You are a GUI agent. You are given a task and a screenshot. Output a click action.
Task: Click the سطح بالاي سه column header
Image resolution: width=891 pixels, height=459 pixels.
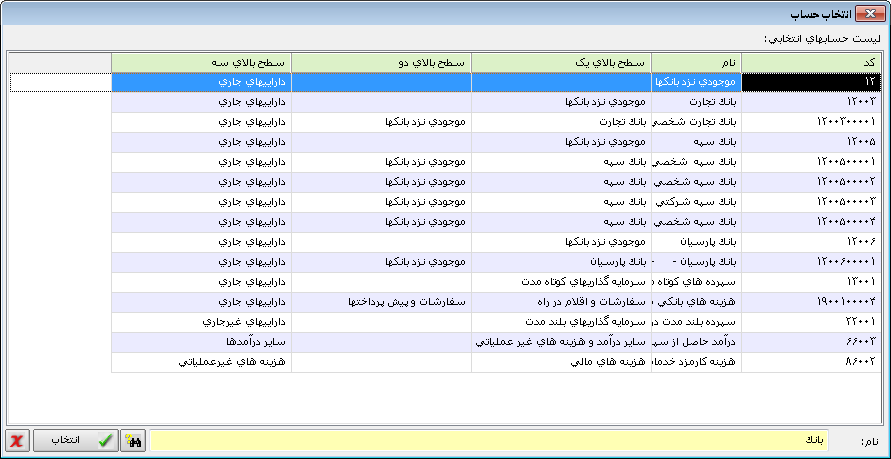click(x=201, y=62)
